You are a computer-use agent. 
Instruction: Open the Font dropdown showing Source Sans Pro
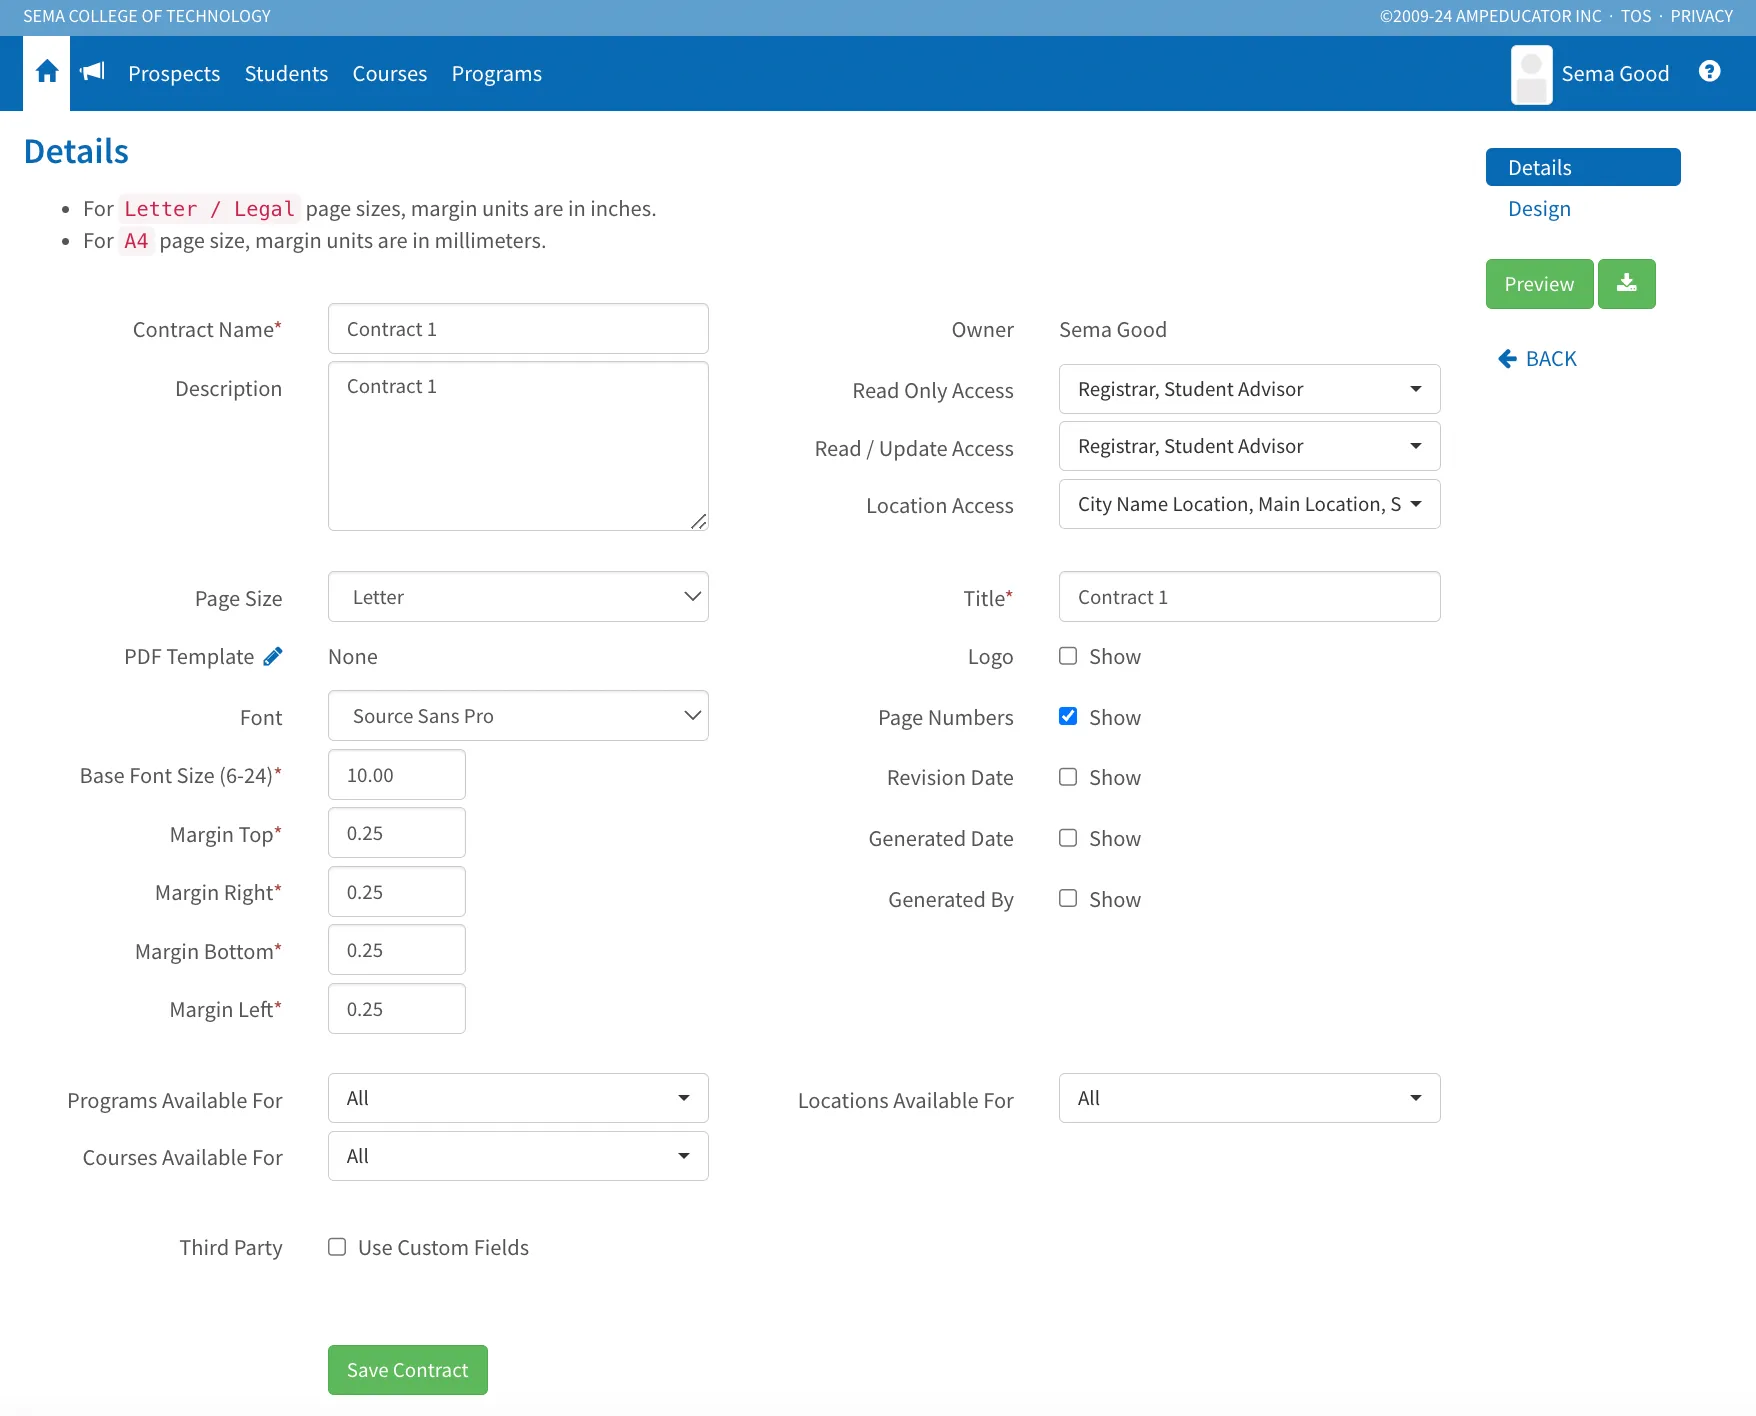(518, 716)
